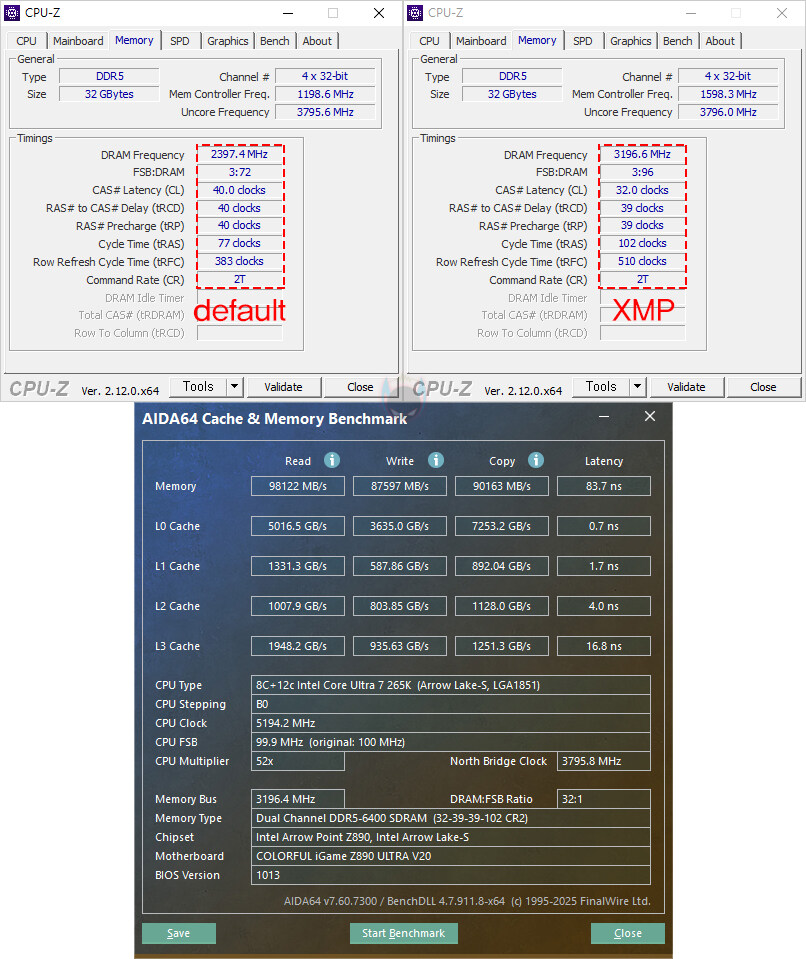Open the About tab in the right CPU-Z window
This screenshot has height=959, width=806.
(x=720, y=41)
